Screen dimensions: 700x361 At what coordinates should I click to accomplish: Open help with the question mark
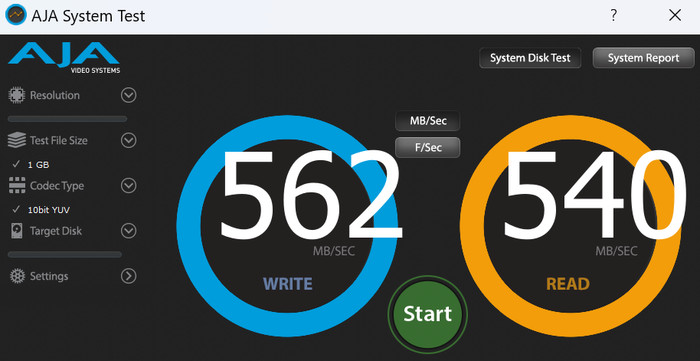click(614, 15)
